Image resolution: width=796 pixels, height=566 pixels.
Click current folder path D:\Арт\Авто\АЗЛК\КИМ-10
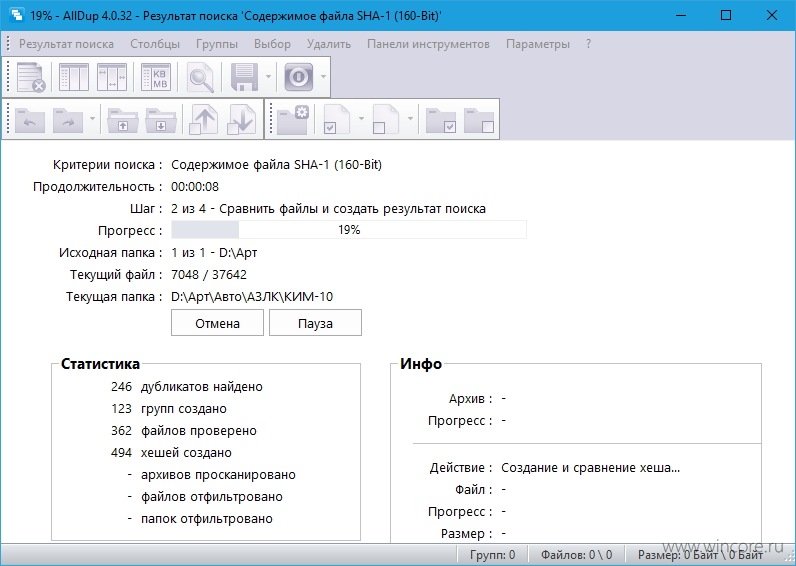[x=252, y=296]
